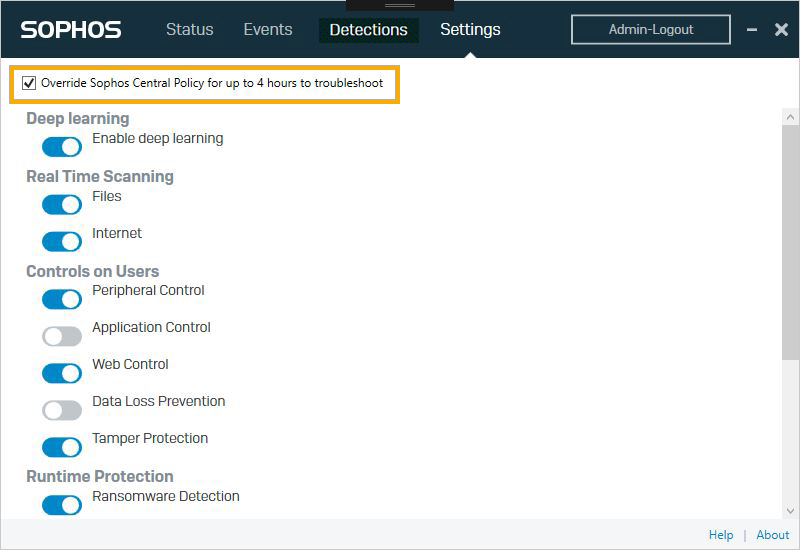Click the scrollbar down arrow
The image size is (800, 550).
[x=790, y=510]
